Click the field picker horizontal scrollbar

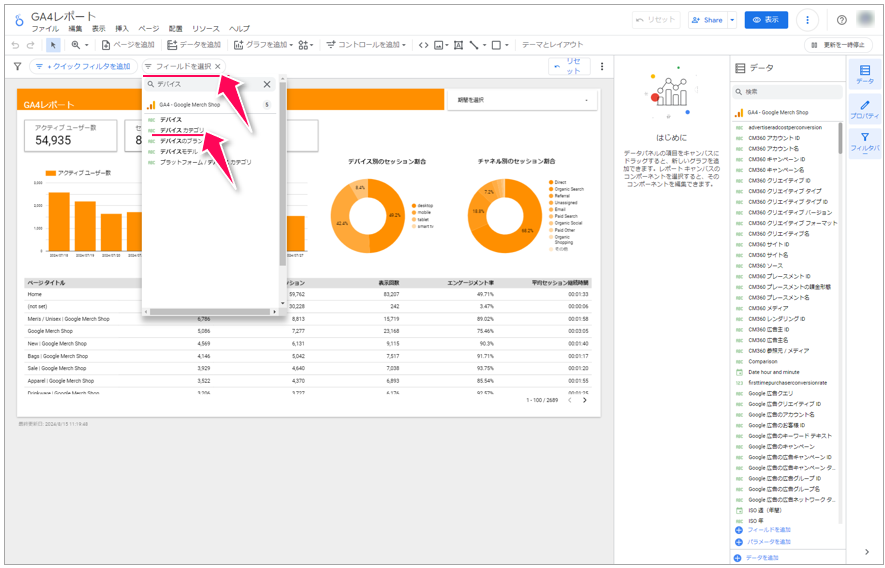(210, 312)
